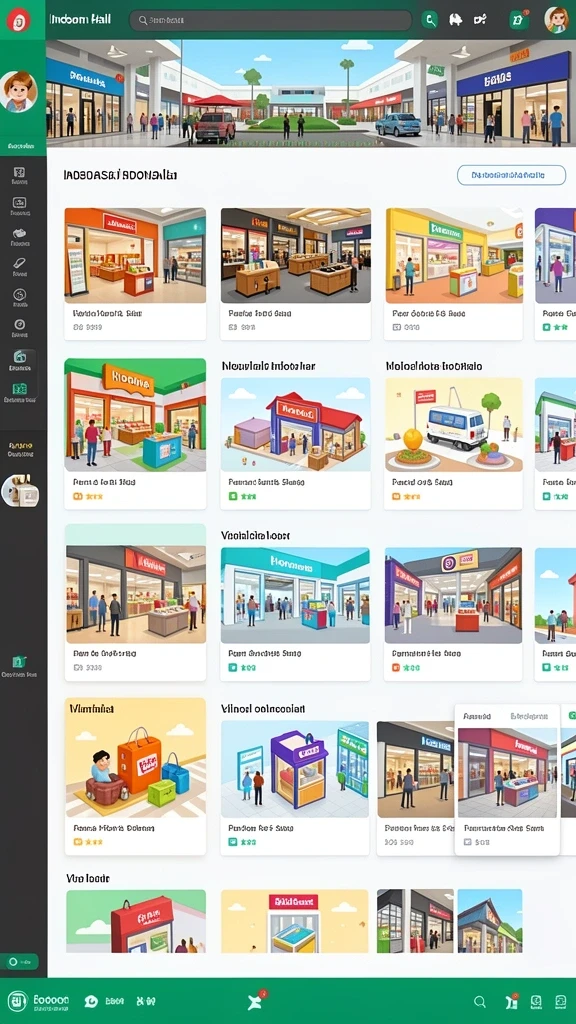Click the green search icon in top bar
576x1024 pixels.
(x=430, y=20)
